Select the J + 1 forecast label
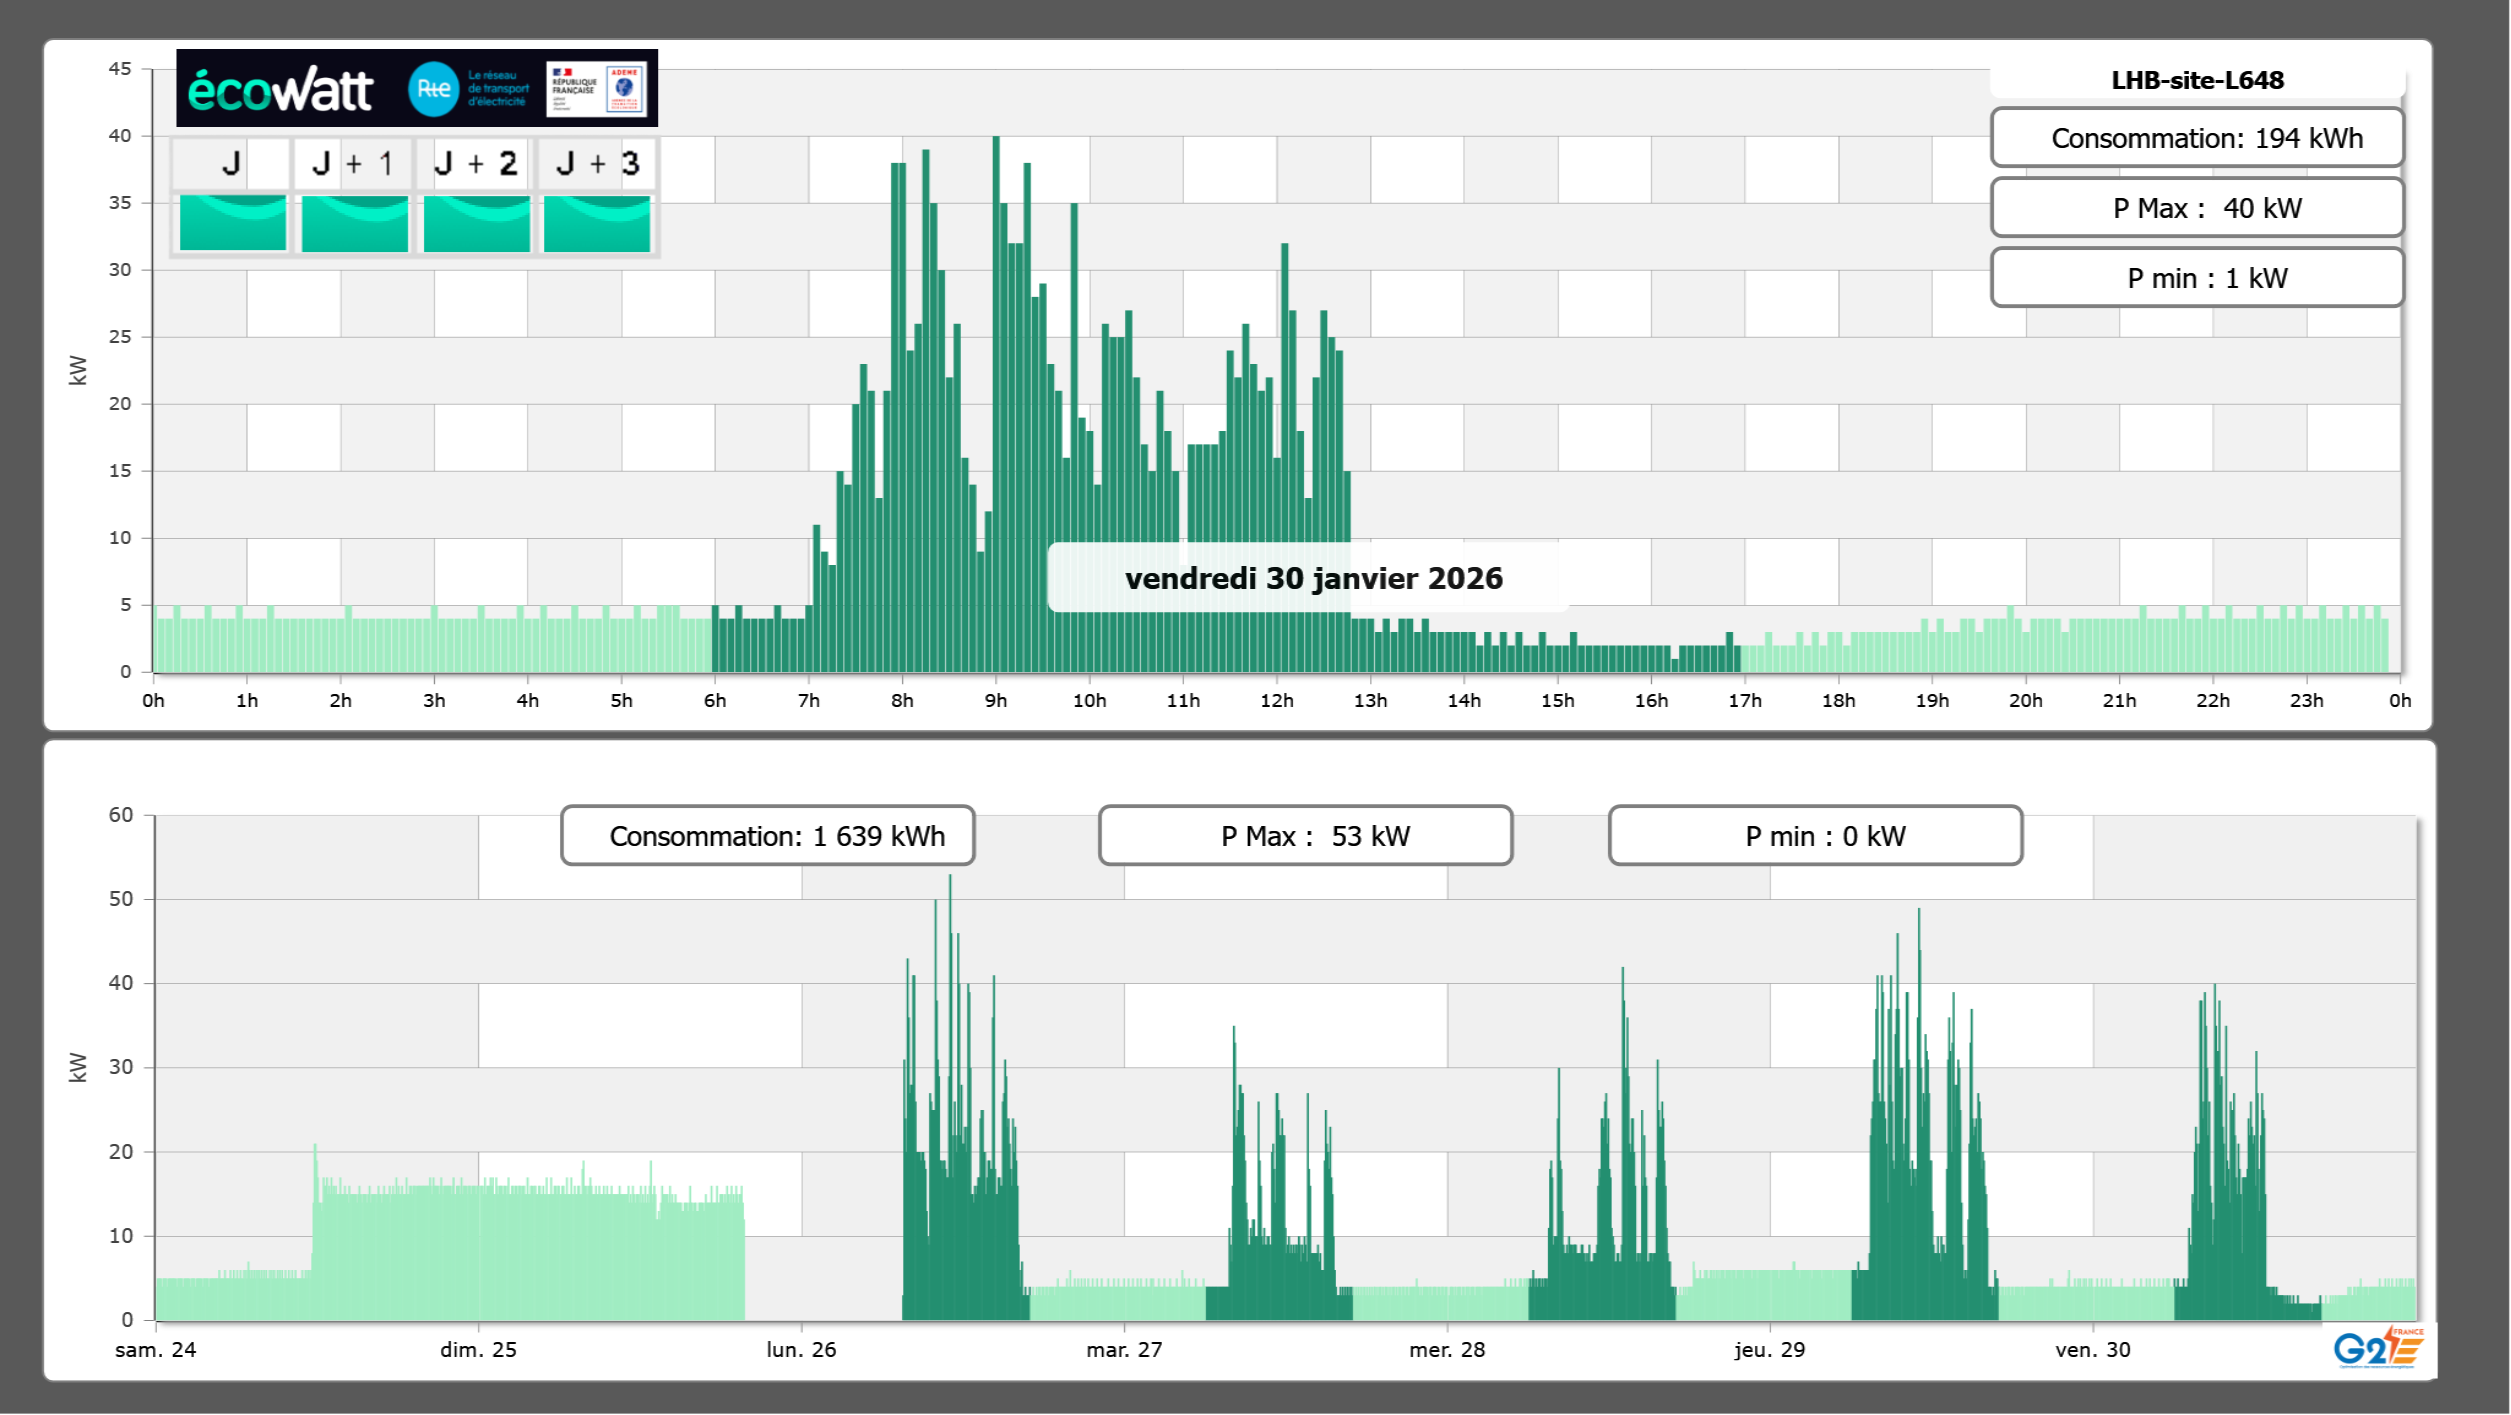2511x1415 pixels. (353, 163)
